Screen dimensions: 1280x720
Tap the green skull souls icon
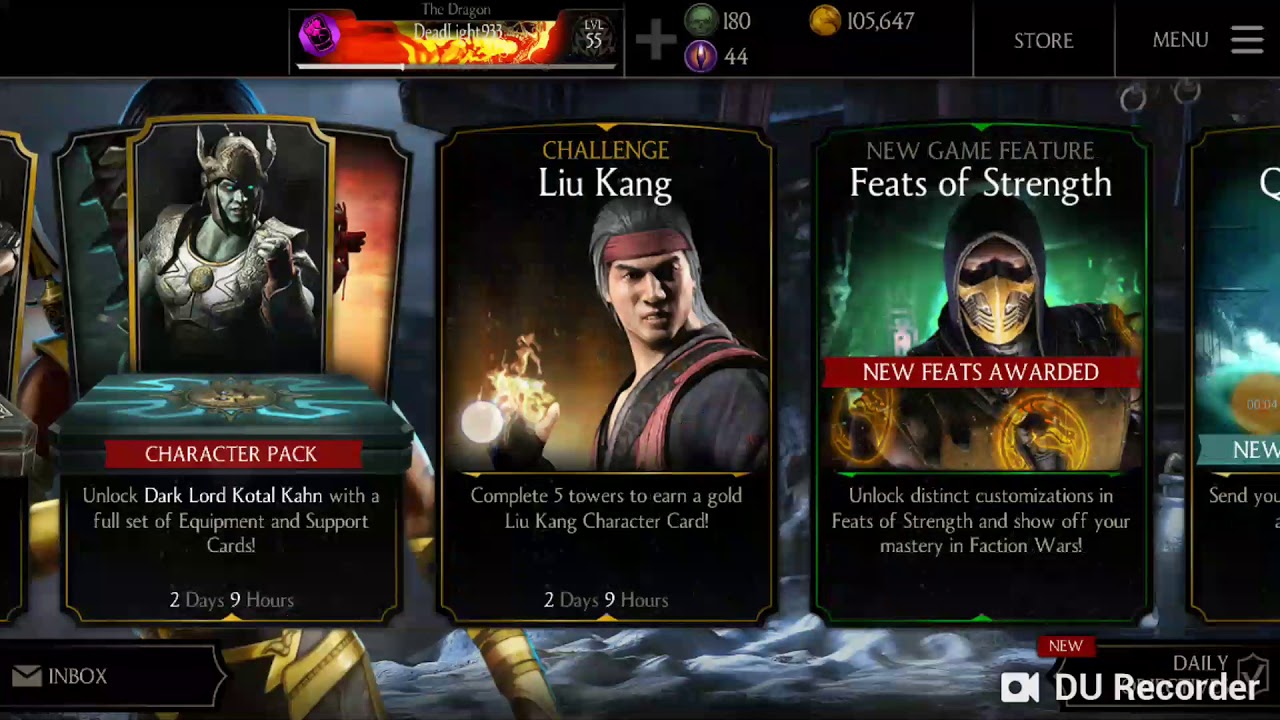701,21
